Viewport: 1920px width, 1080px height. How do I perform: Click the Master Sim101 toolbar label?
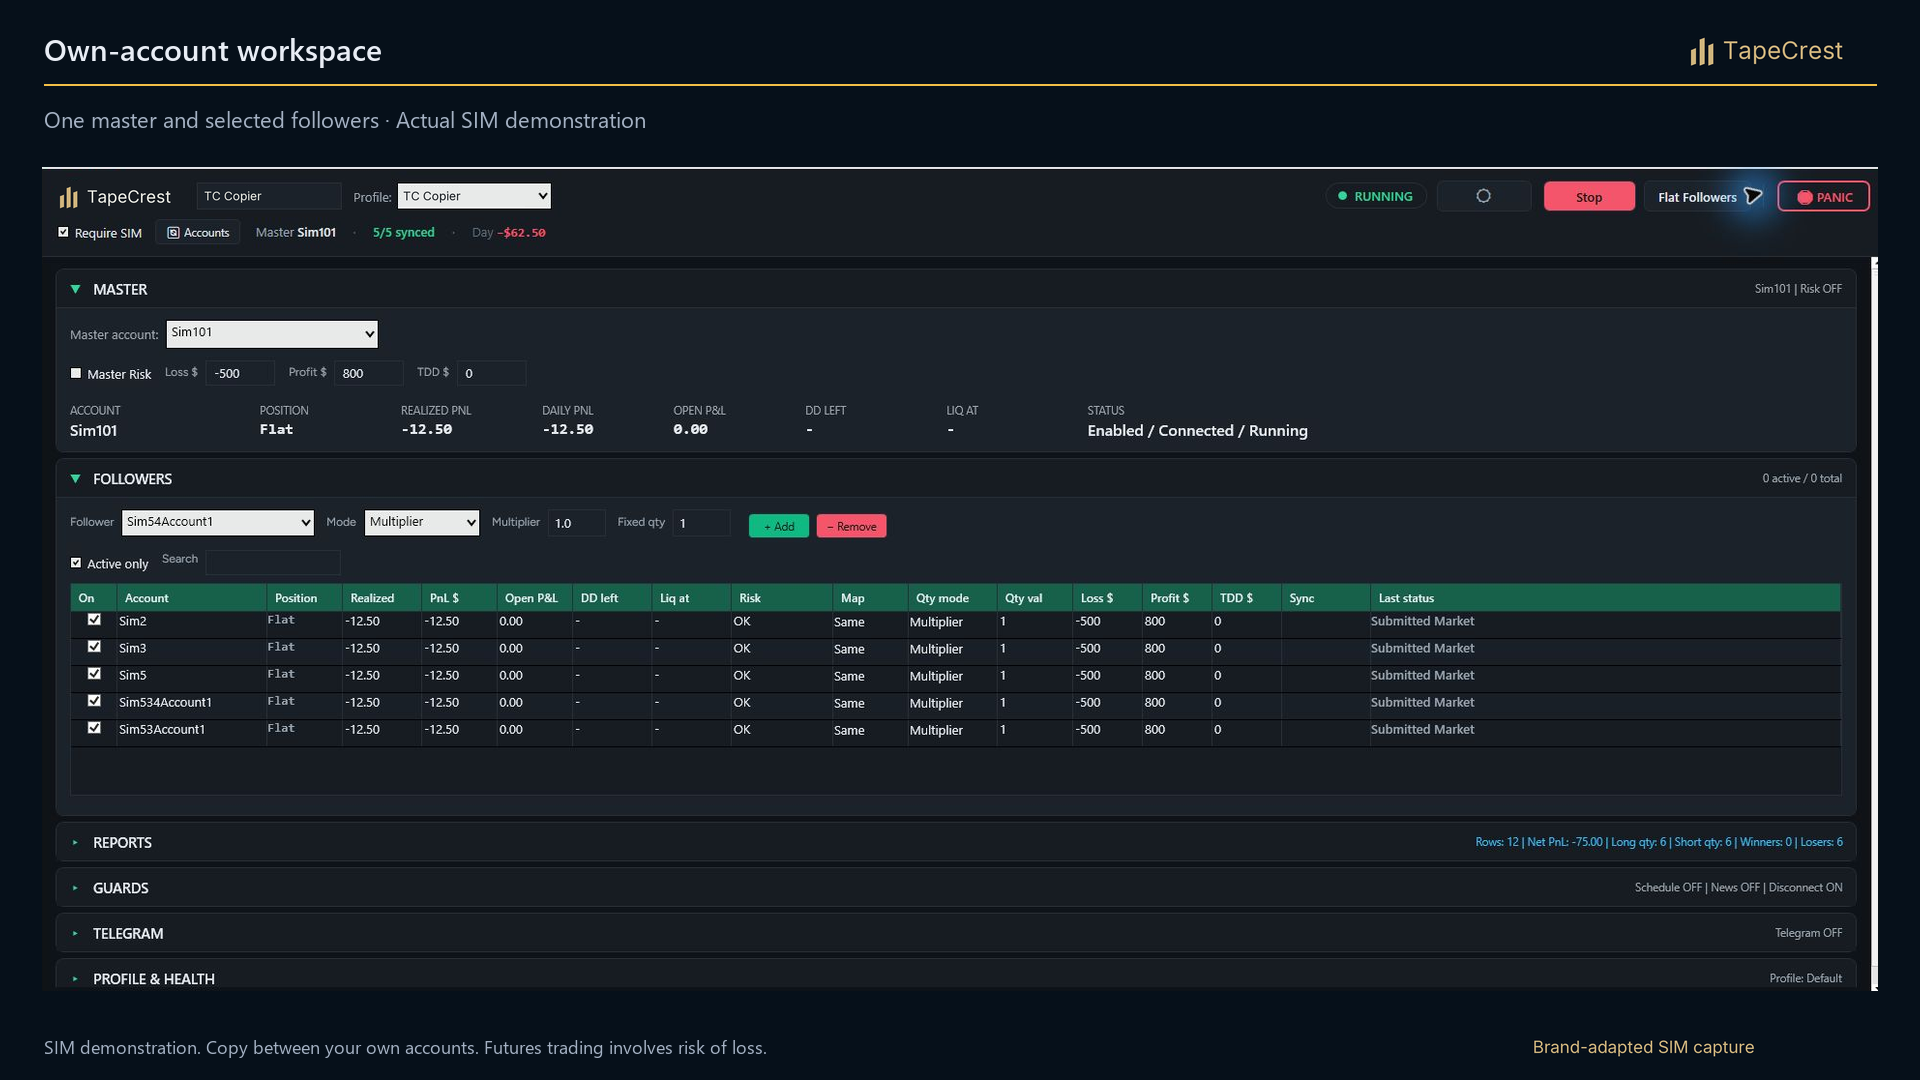tap(296, 232)
